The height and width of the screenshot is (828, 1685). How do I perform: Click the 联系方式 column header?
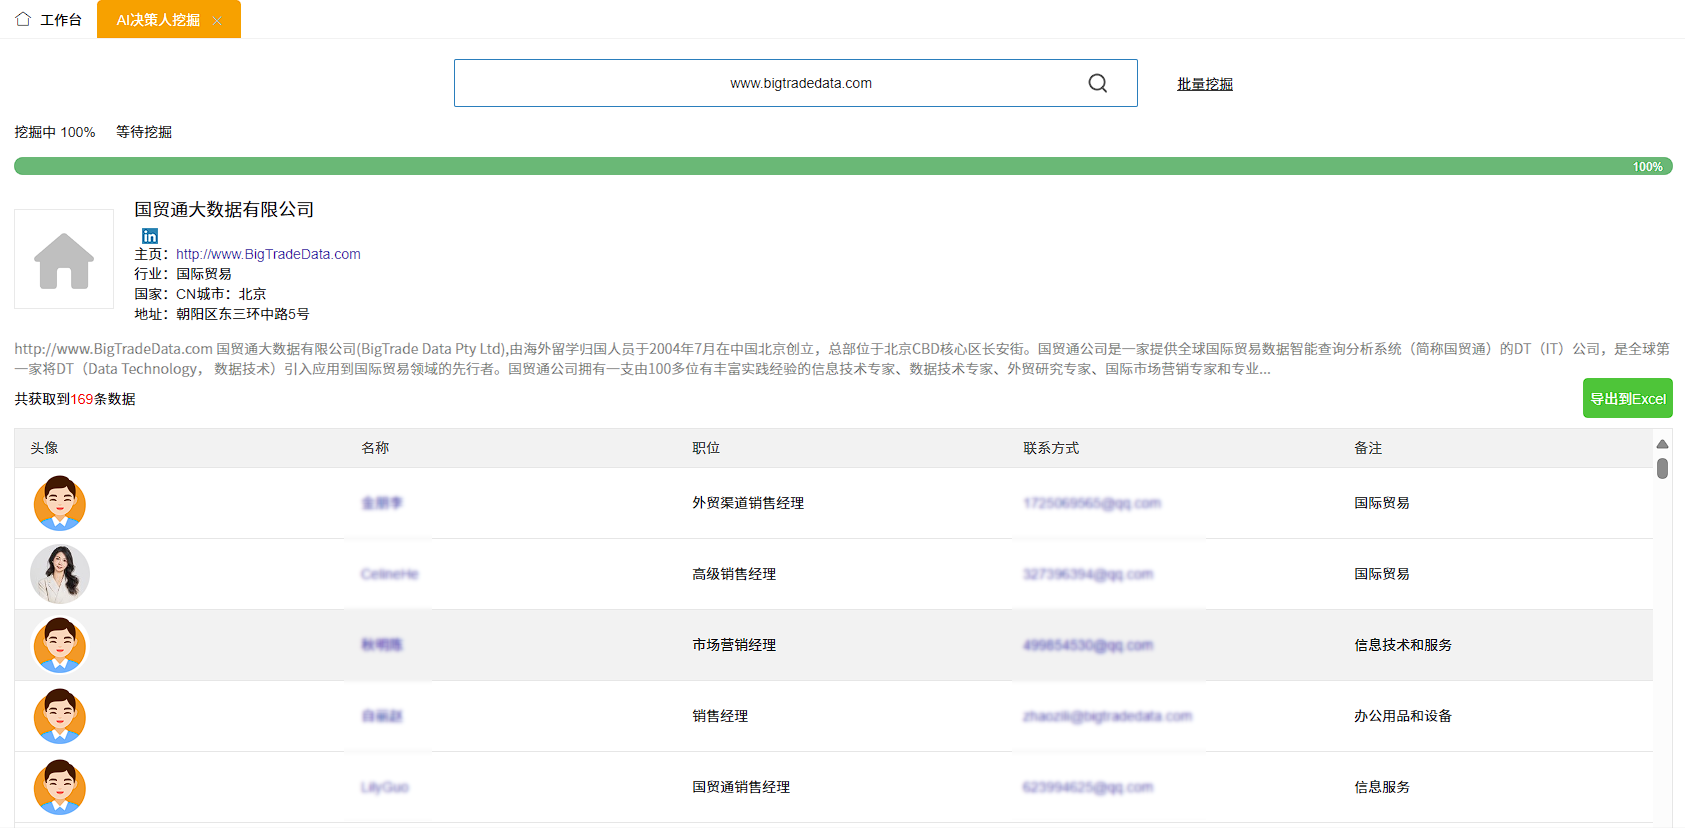click(x=1051, y=448)
